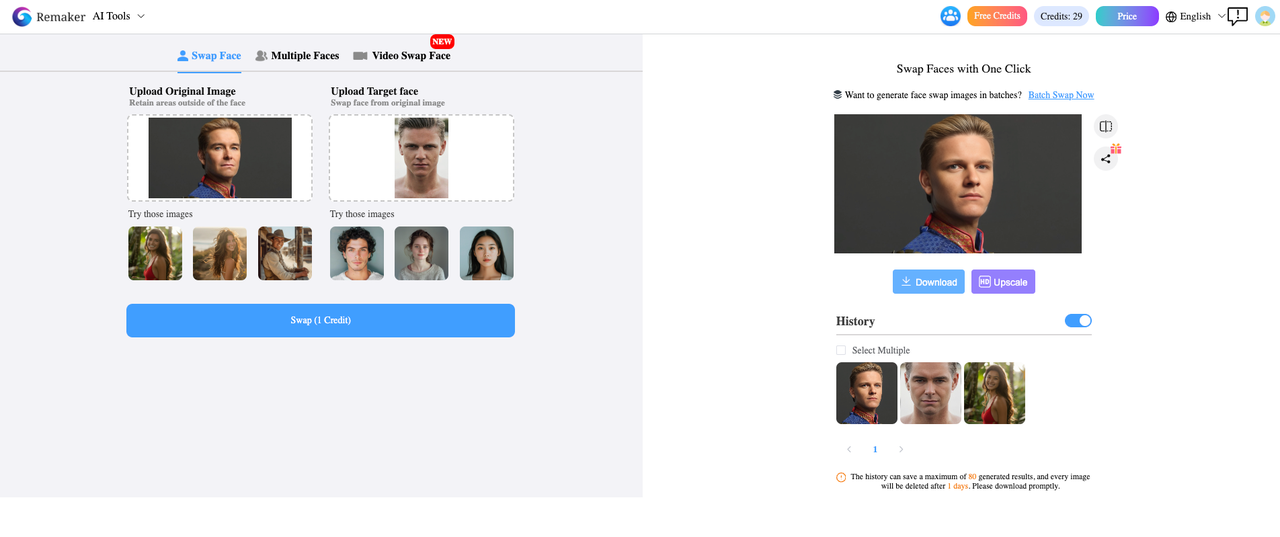The image size is (1280, 537).
Task: Choose the short-haired woman target sample
Action: [421, 253]
